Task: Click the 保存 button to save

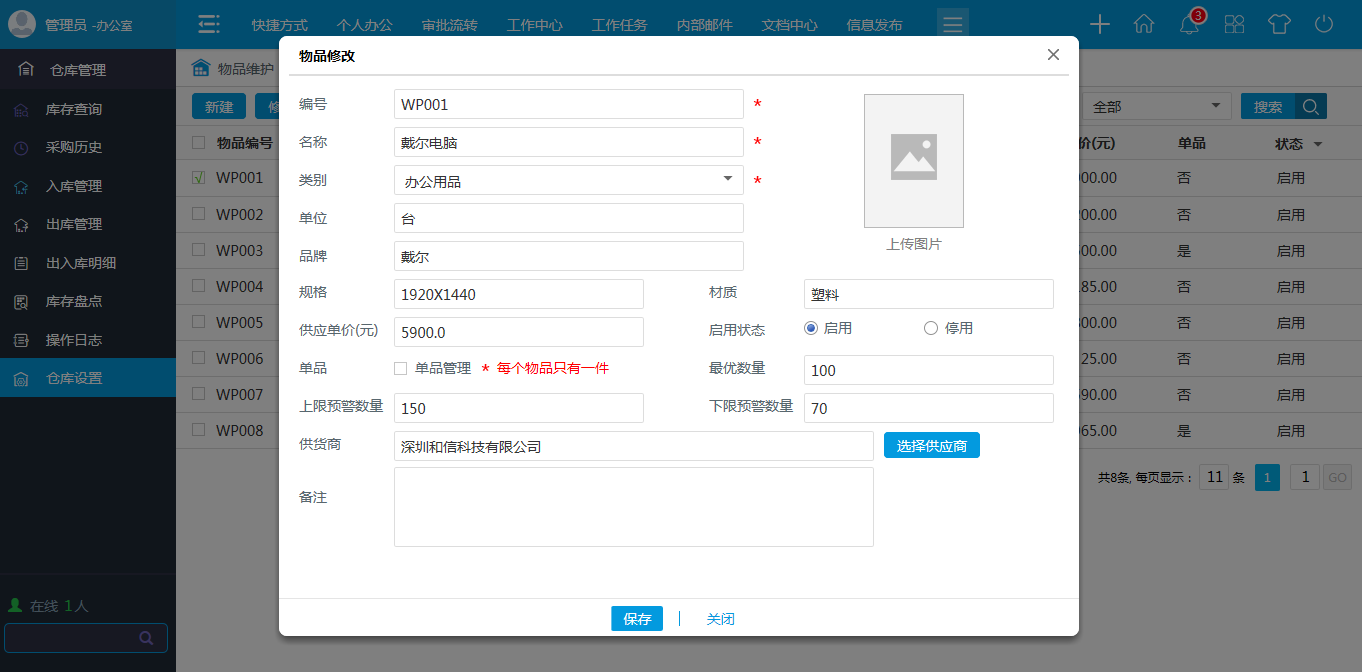Action: tap(637, 618)
